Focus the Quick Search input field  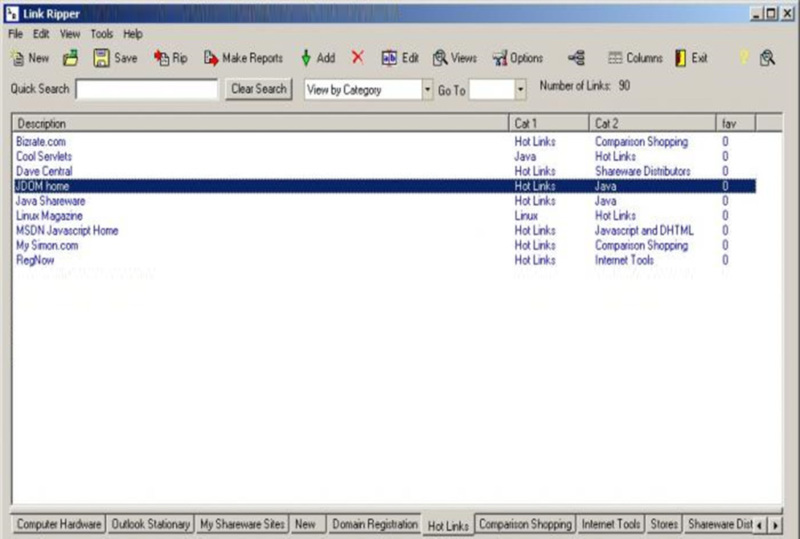click(146, 89)
